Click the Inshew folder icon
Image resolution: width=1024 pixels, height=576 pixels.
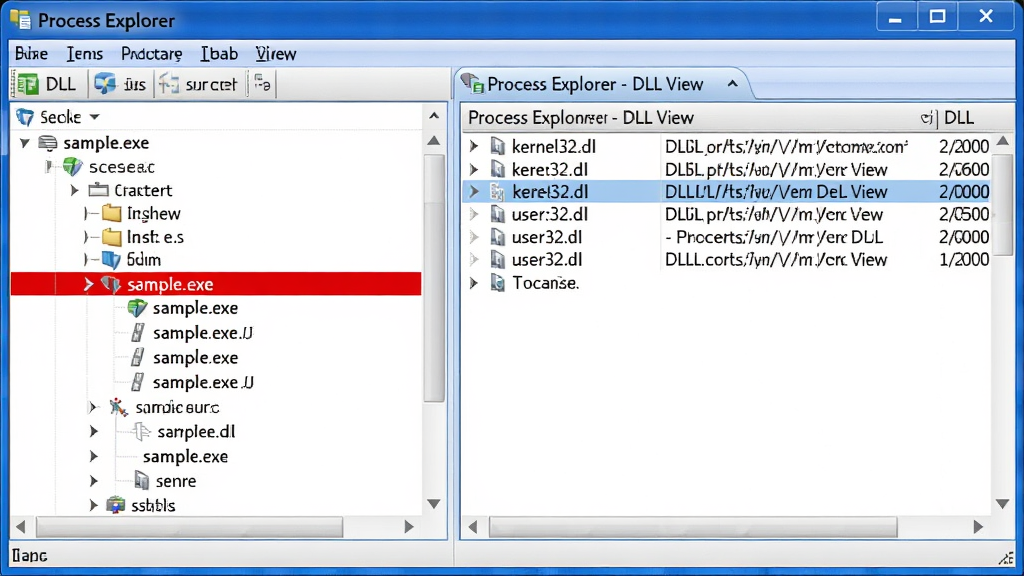pos(112,213)
